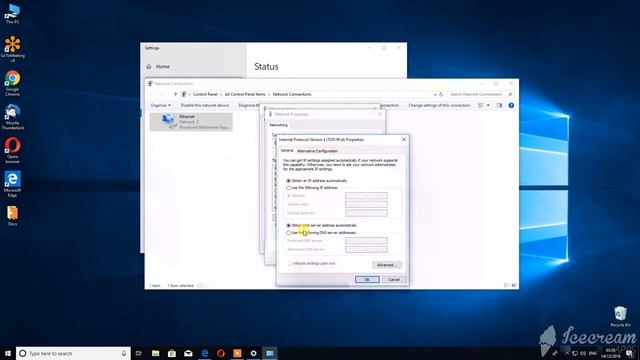This screenshot has height=360, width=640.
Task: Open Mail app from taskbar
Action: [x=188, y=353]
